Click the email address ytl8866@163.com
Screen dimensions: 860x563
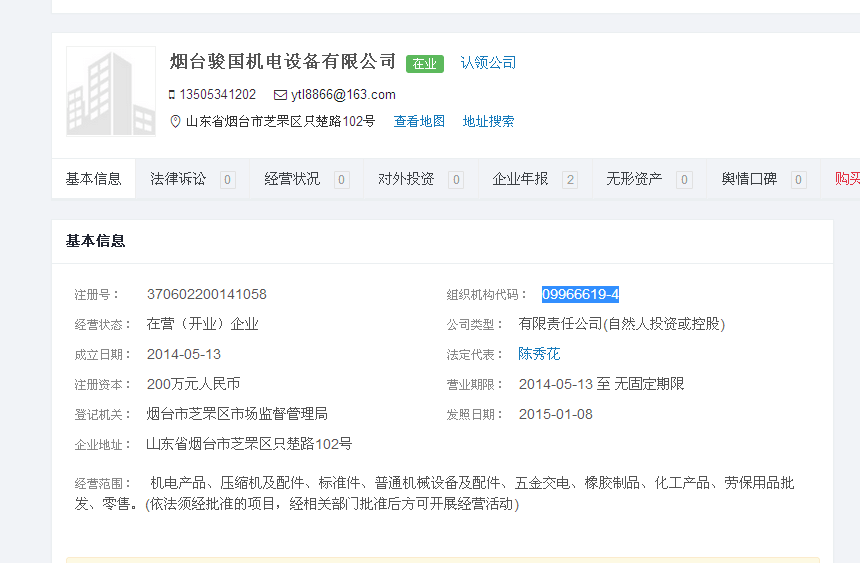pyautogui.click(x=343, y=95)
